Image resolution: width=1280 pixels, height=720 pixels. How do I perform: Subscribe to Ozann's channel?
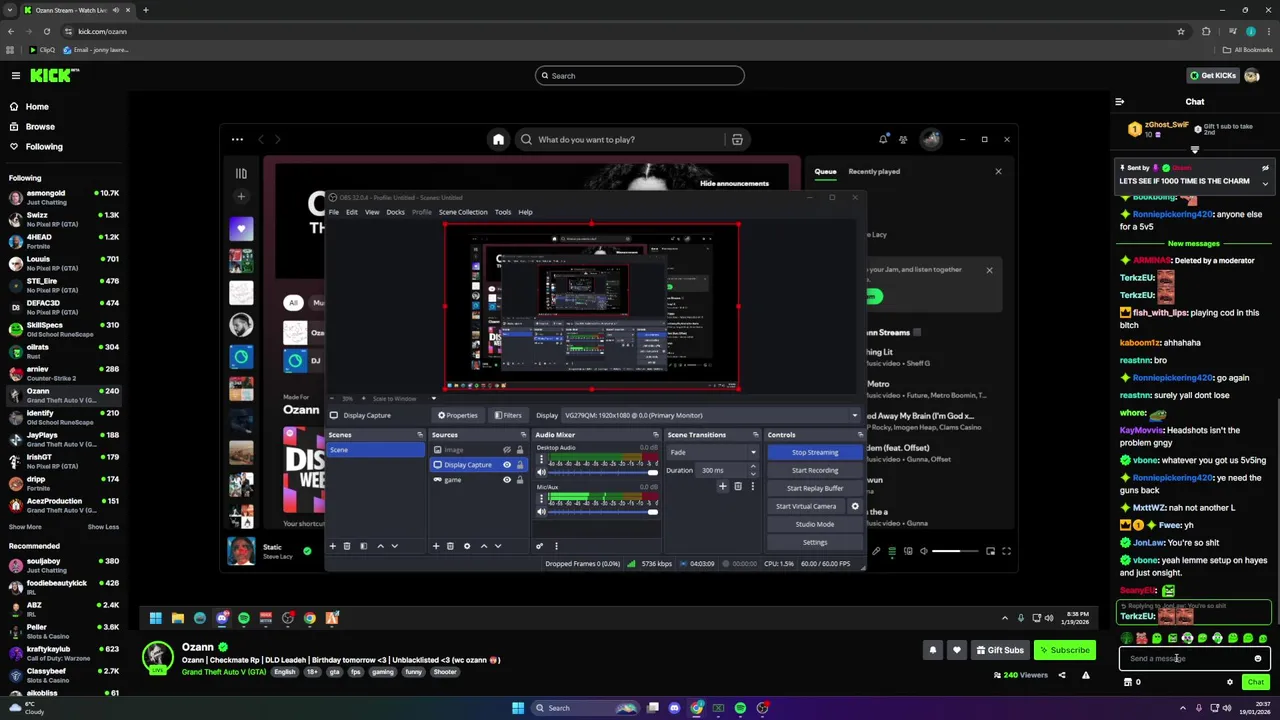click(1064, 650)
